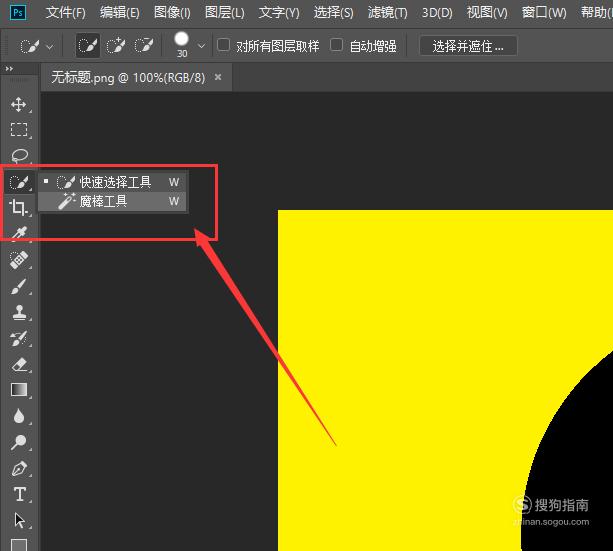The image size is (613, 551).
Task: Select the Clone Stamp tool
Action: [19, 312]
